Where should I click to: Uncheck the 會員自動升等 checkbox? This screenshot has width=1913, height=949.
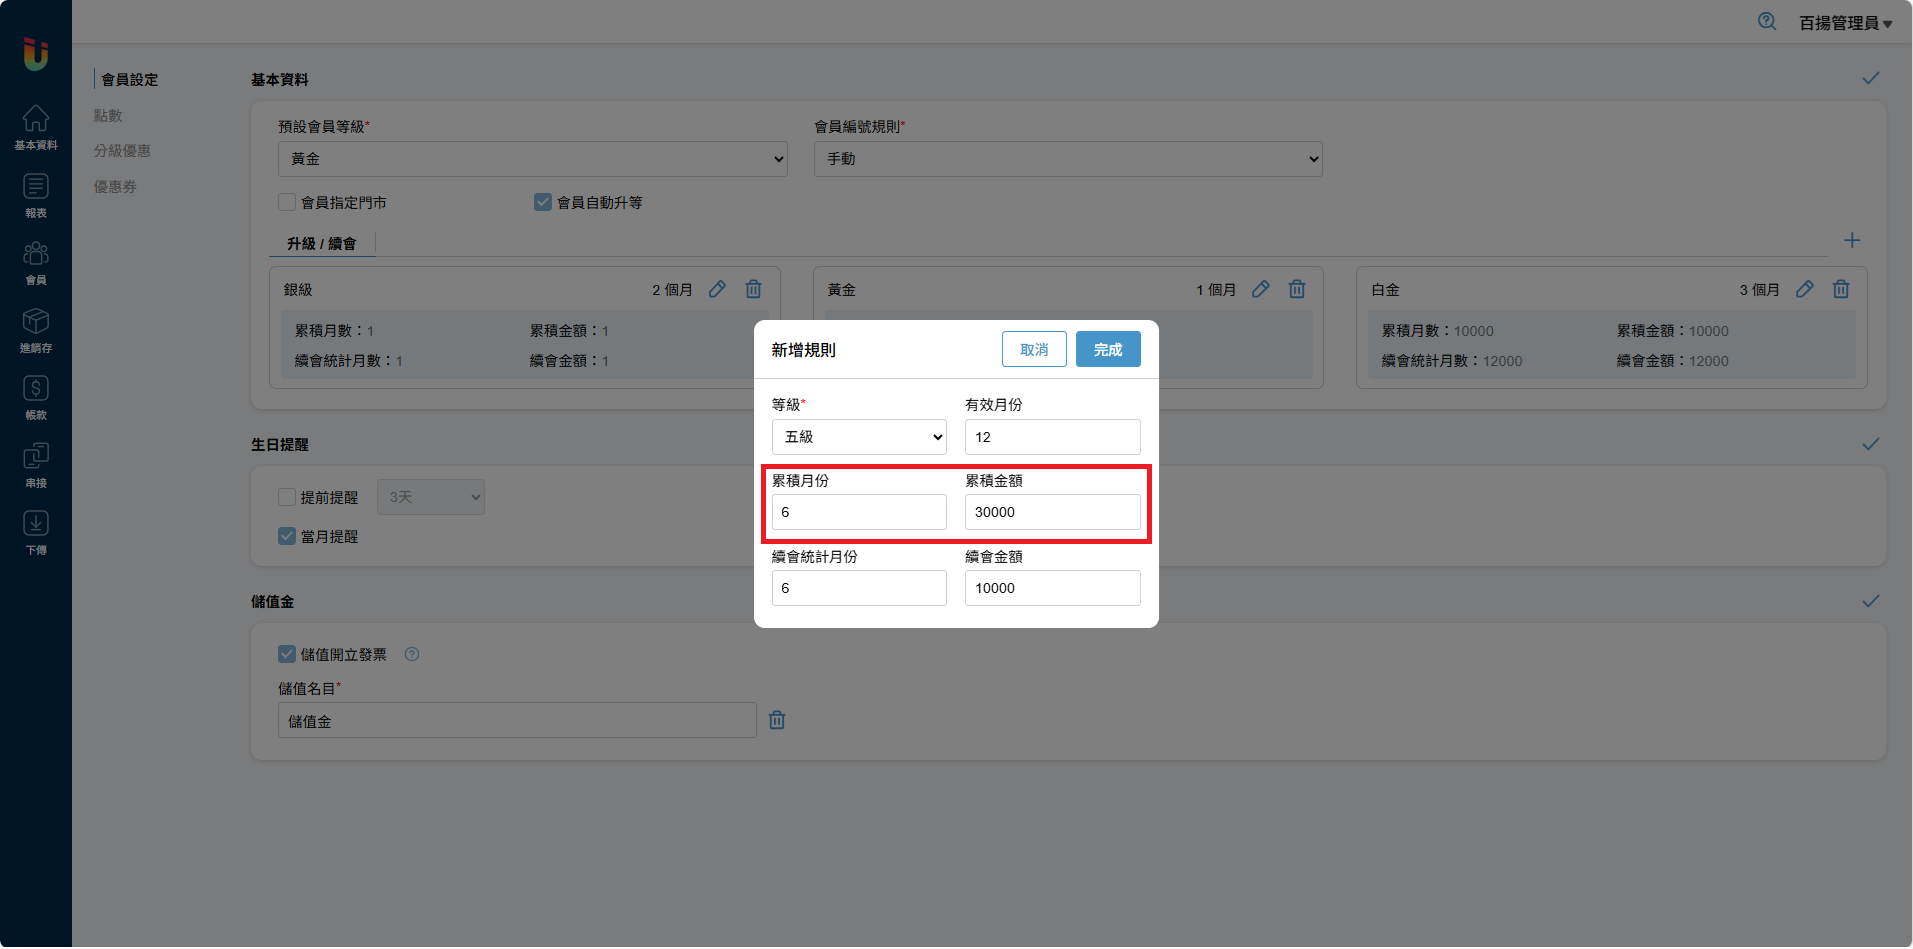click(x=543, y=202)
